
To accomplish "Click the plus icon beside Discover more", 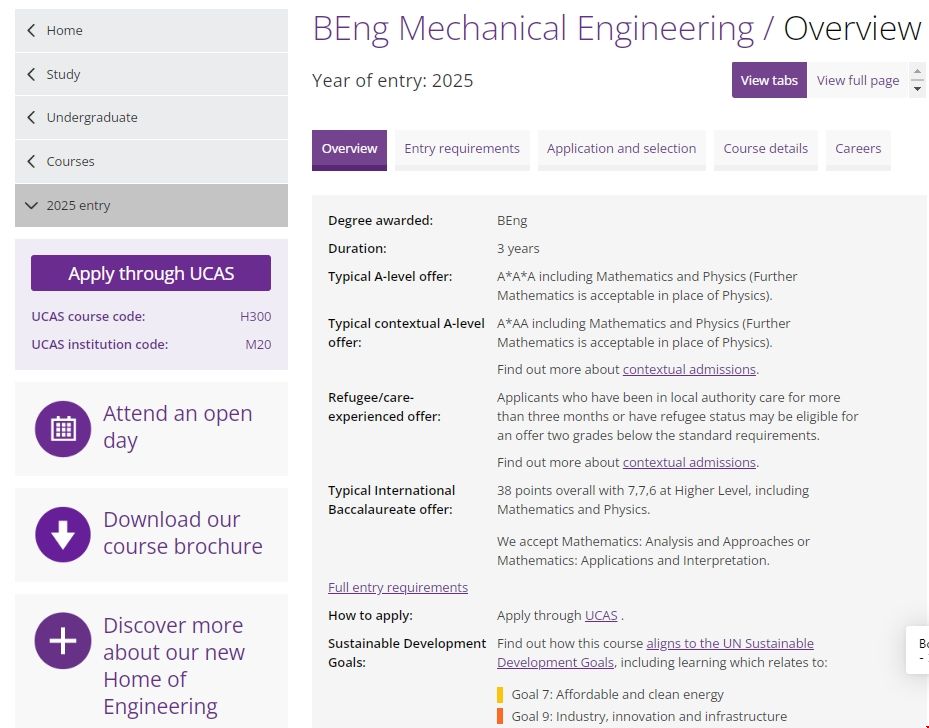I will pyautogui.click(x=62, y=640).
